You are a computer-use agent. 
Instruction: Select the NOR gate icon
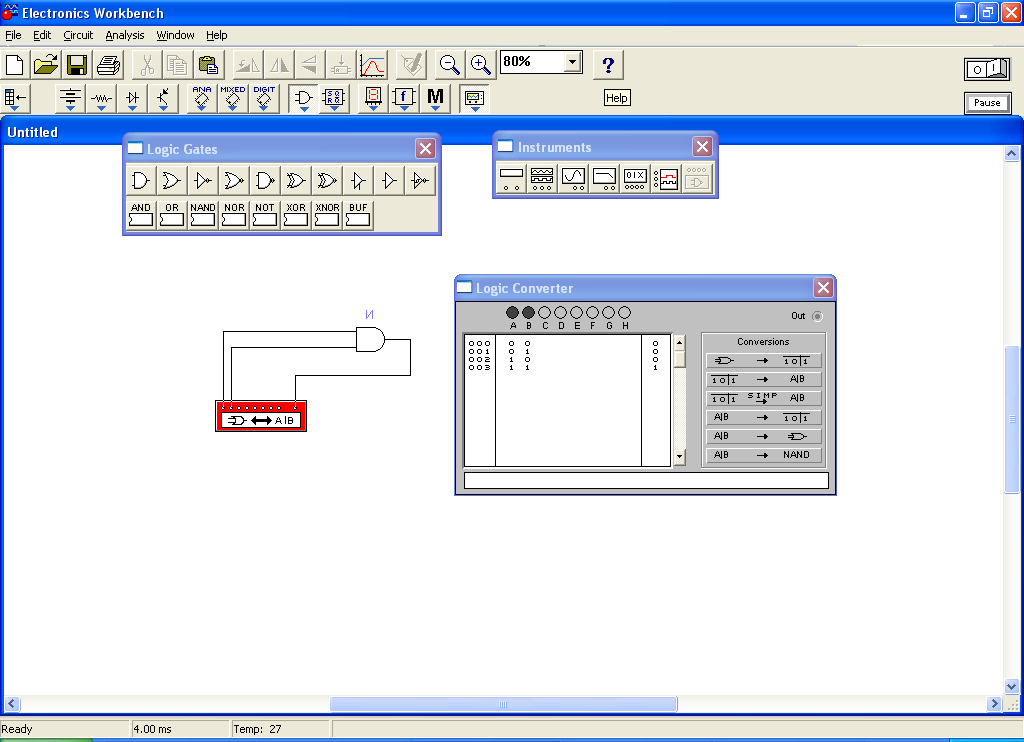tap(233, 180)
